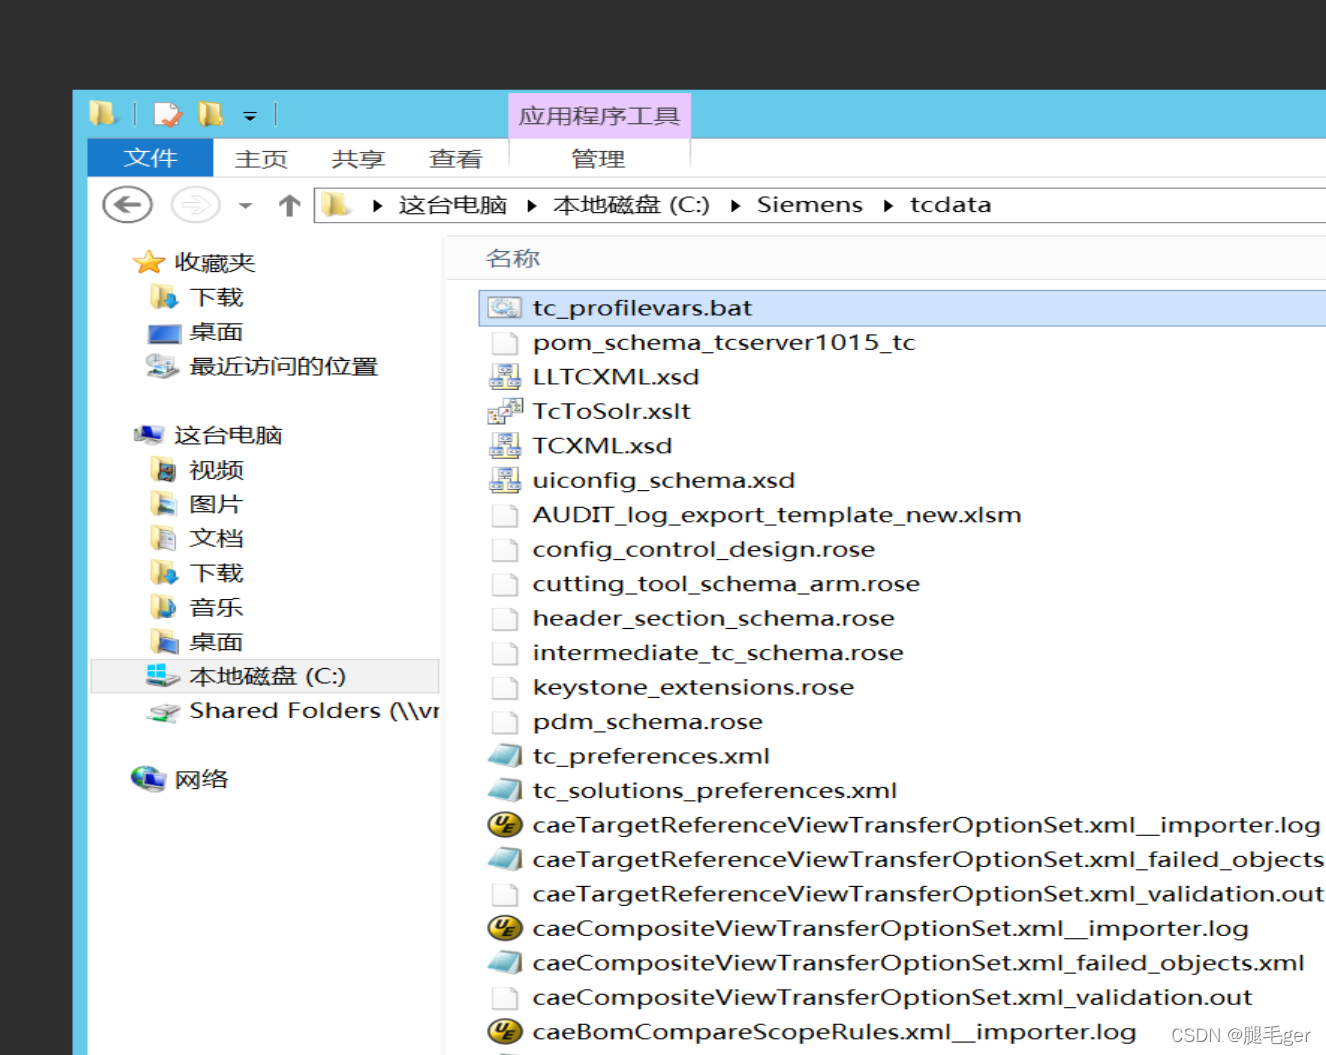Click the new folder icon in quick access toolbar
The image size is (1326, 1055).
[210, 113]
